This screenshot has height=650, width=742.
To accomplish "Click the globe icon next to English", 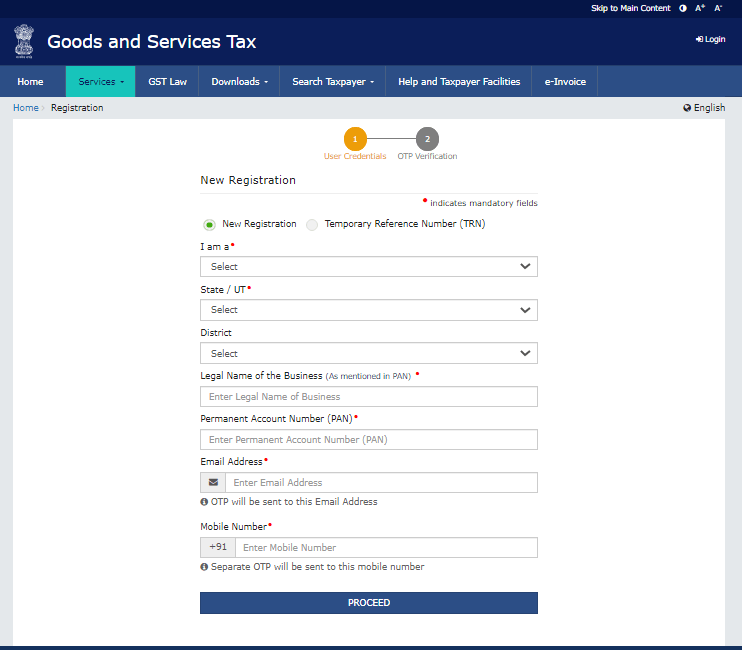I will pyautogui.click(x=687, y=108).
